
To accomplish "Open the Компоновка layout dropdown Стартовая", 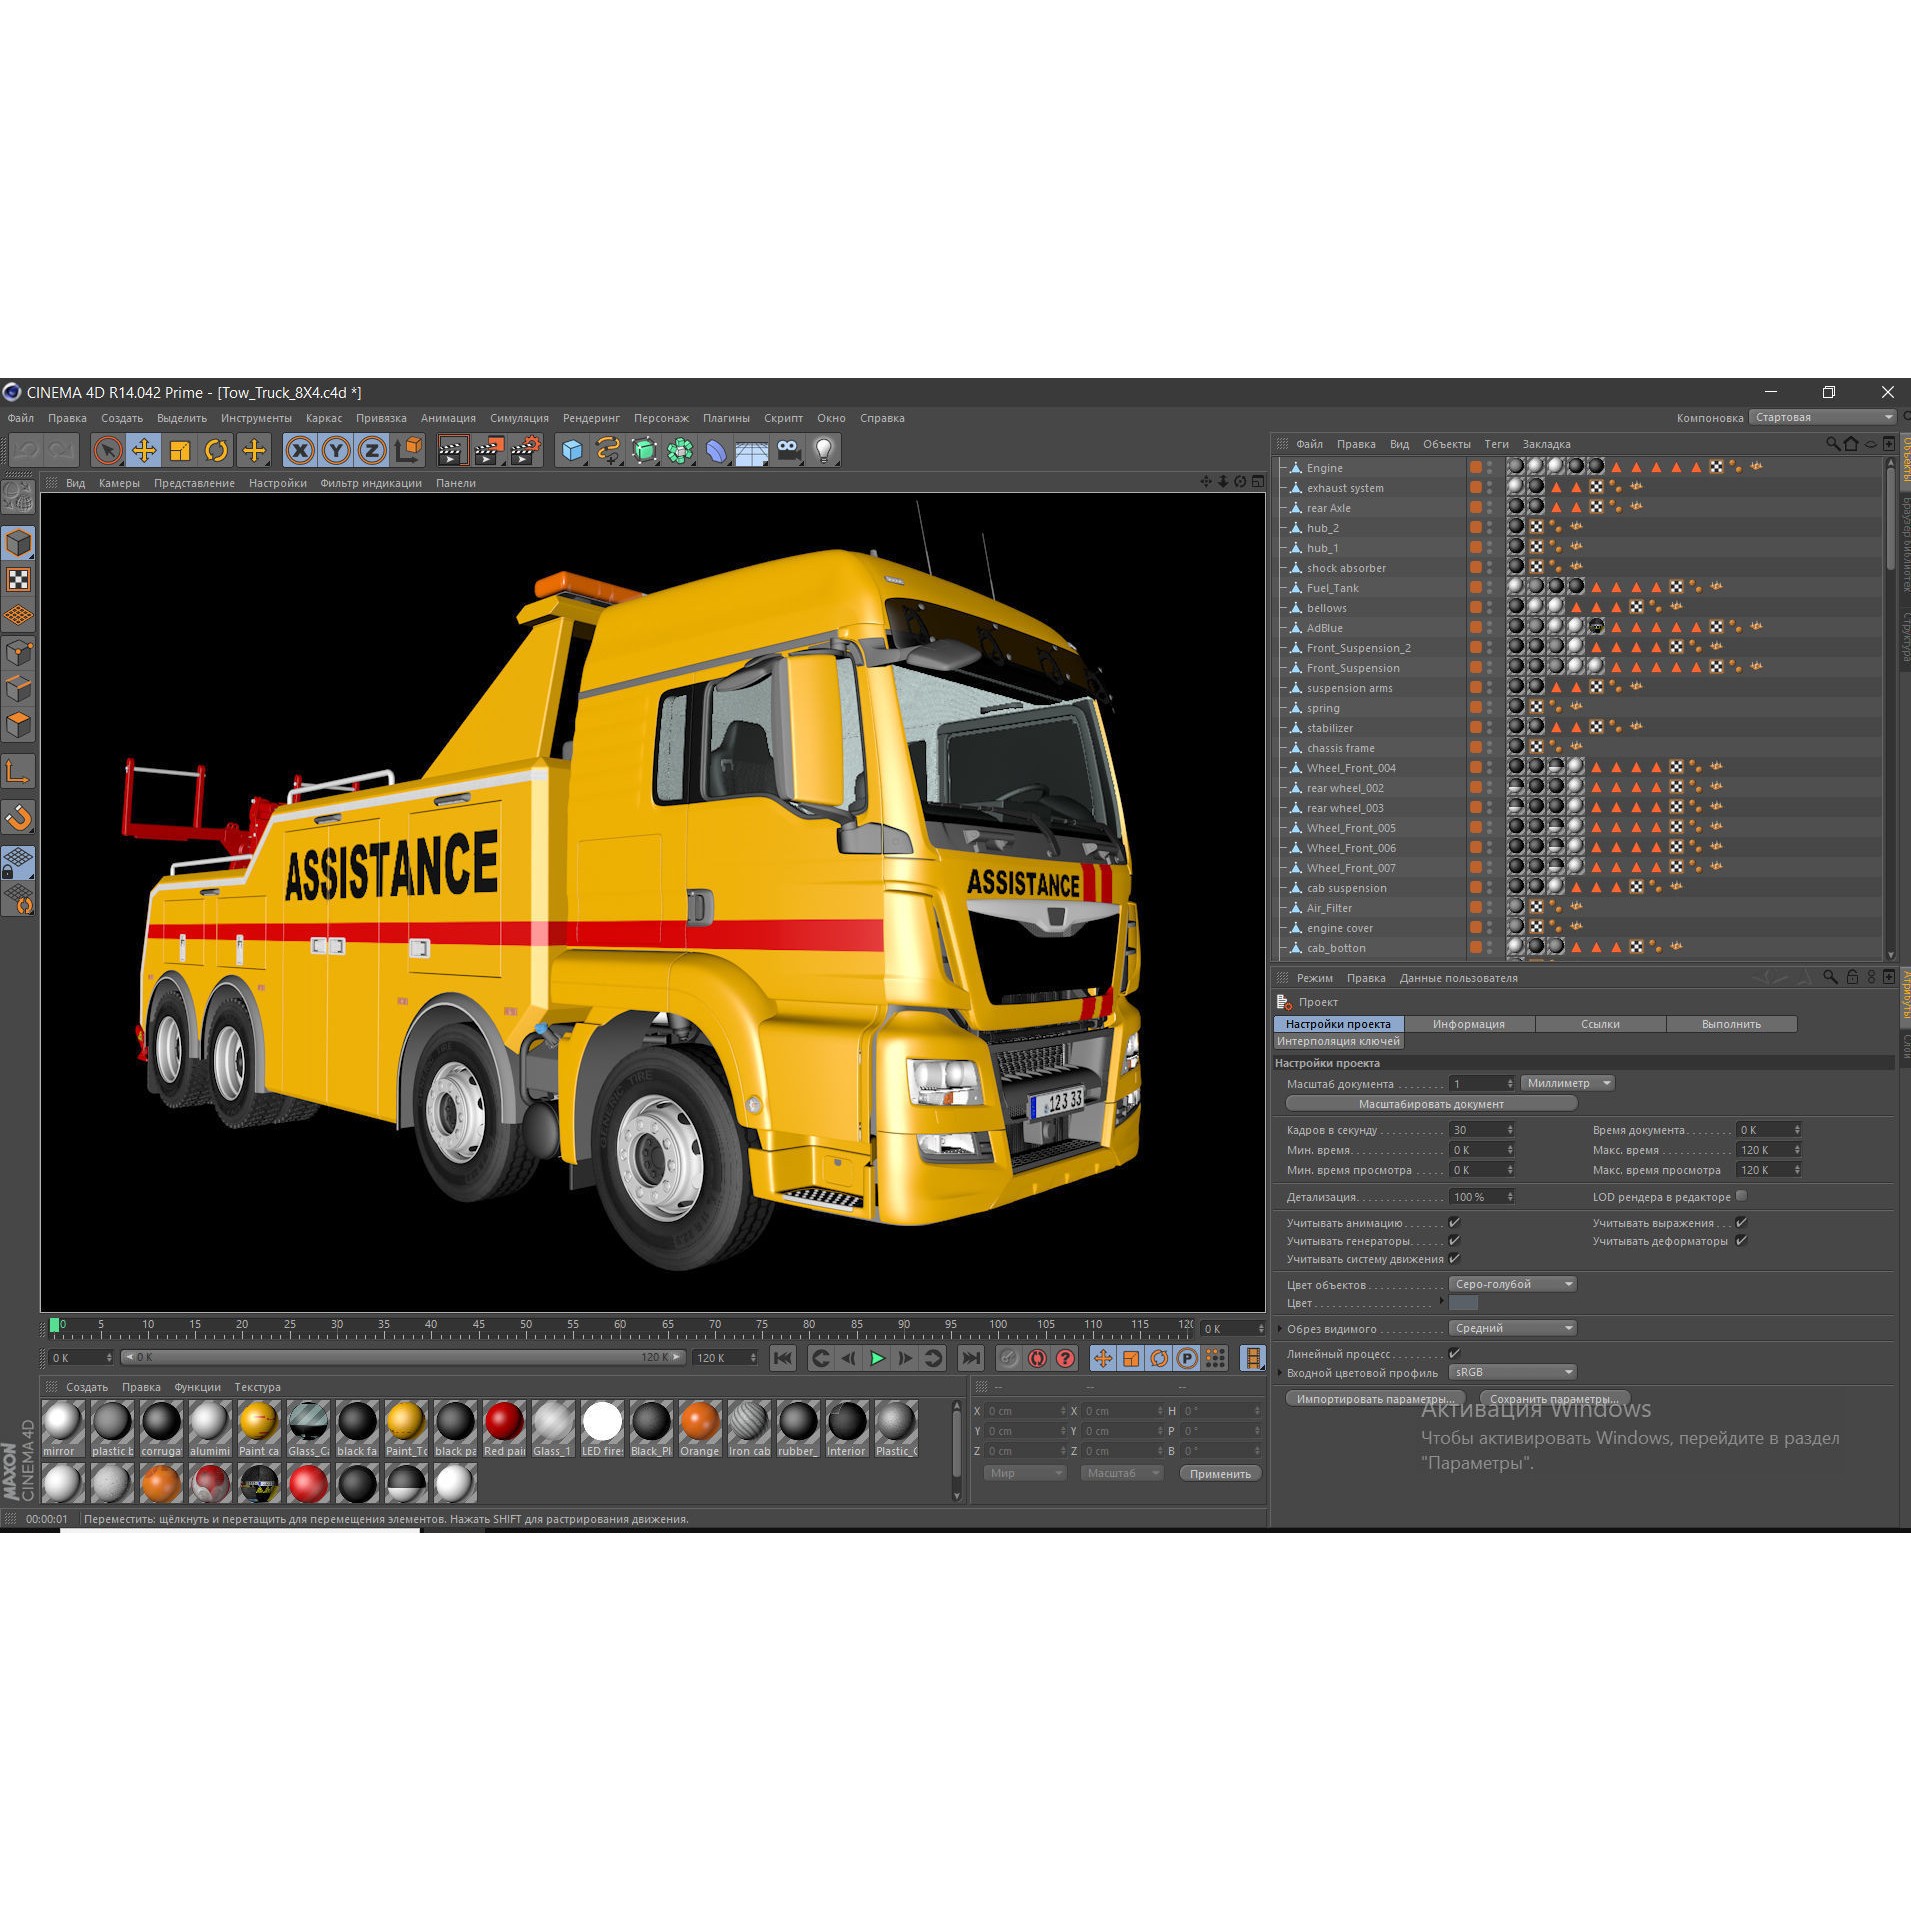I will pyautogui.click(x=1822, y=417).
